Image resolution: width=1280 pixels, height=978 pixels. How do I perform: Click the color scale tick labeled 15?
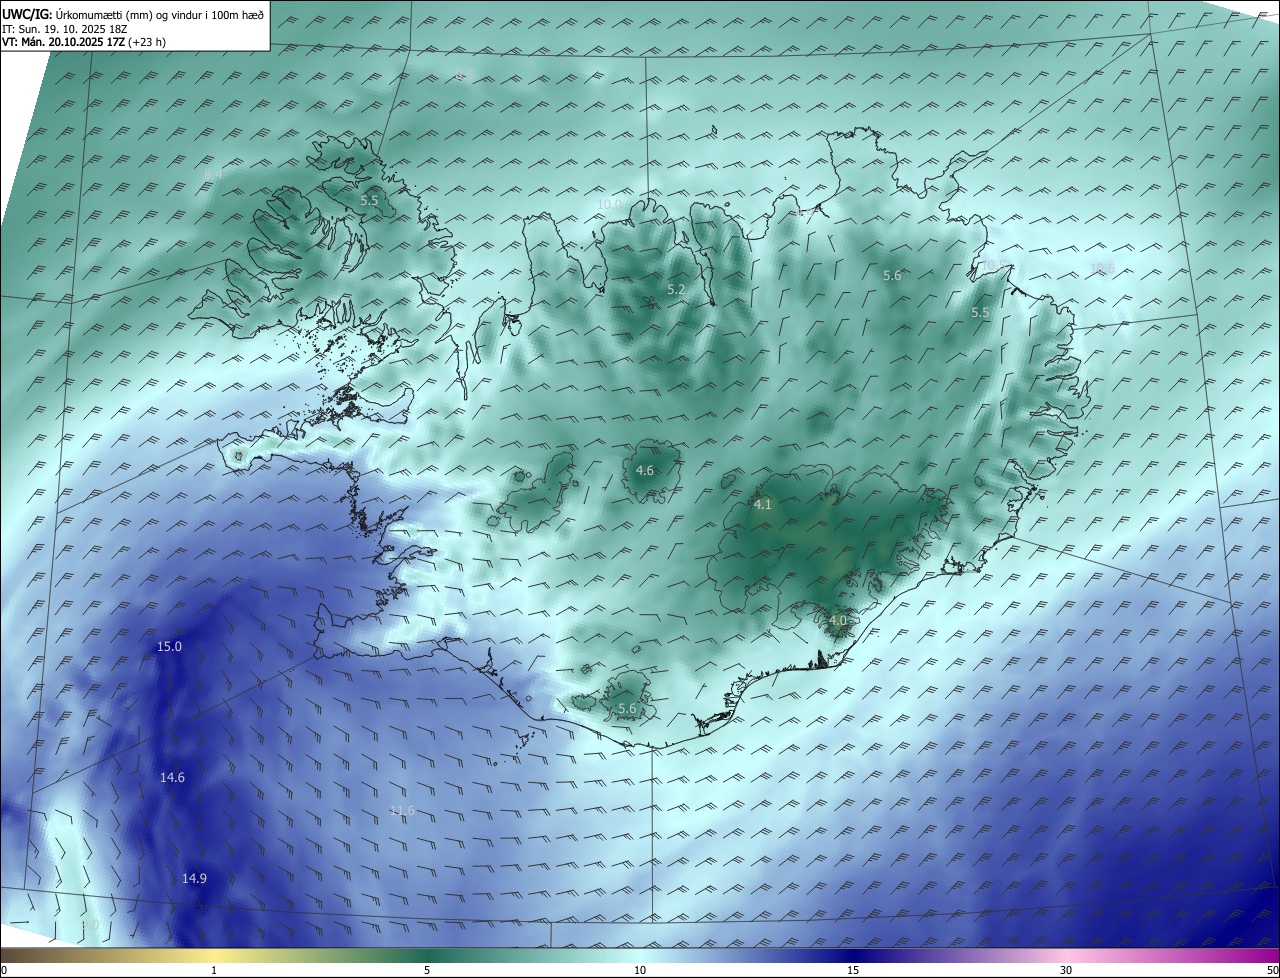853,970
